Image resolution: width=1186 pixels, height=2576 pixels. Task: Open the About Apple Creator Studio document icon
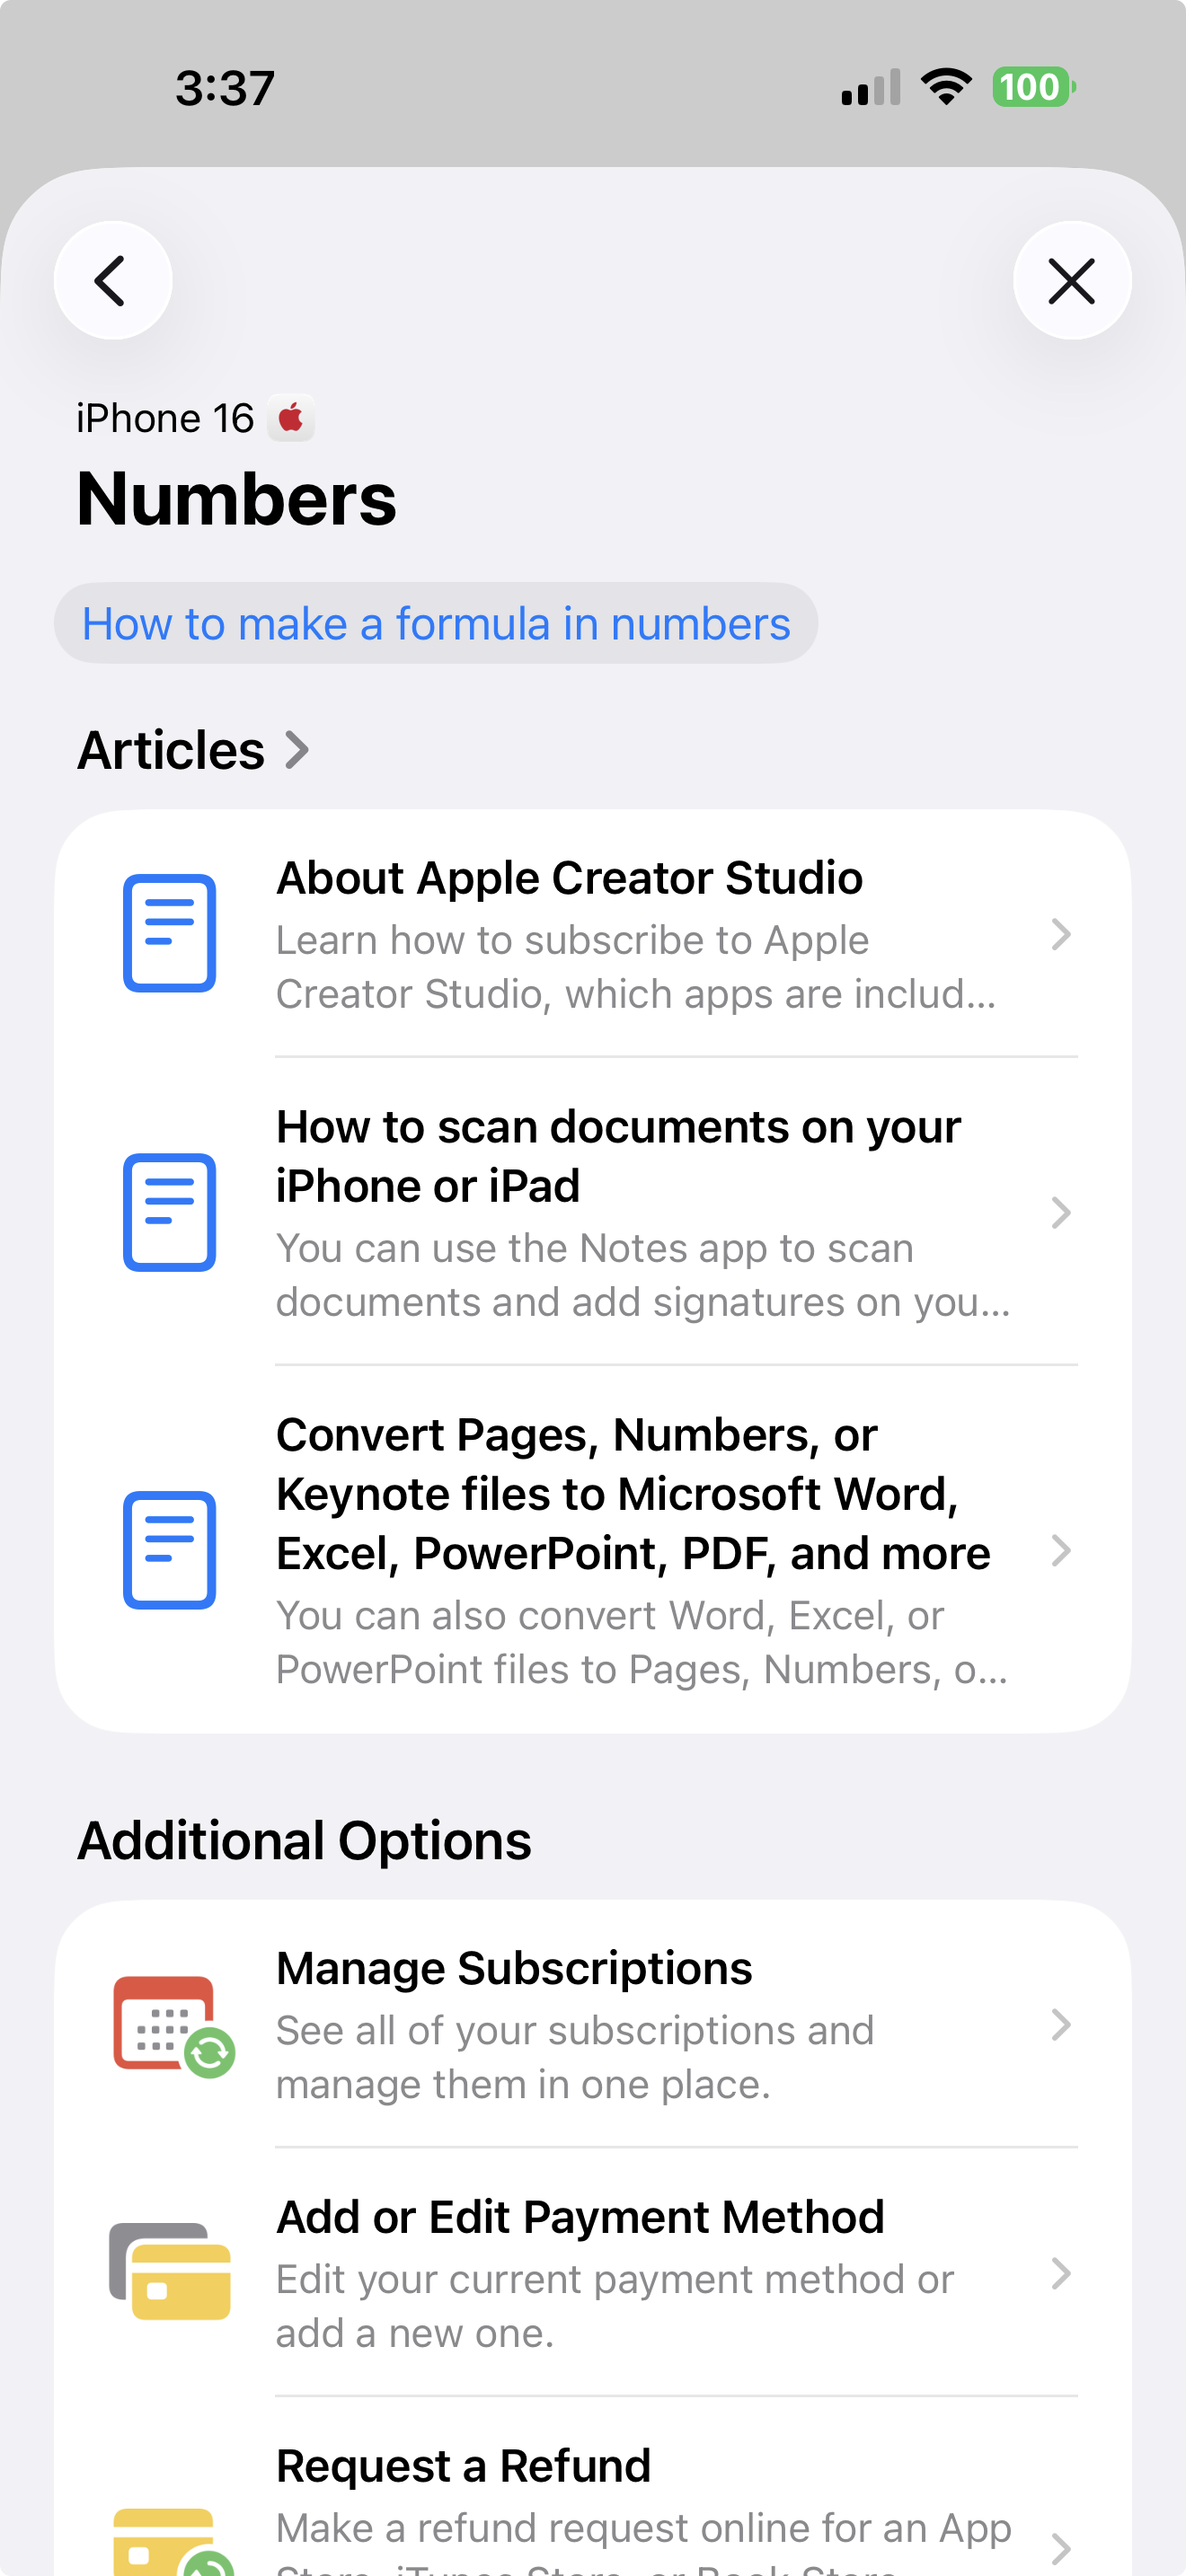pyautogui.click(x=169, y=933)
